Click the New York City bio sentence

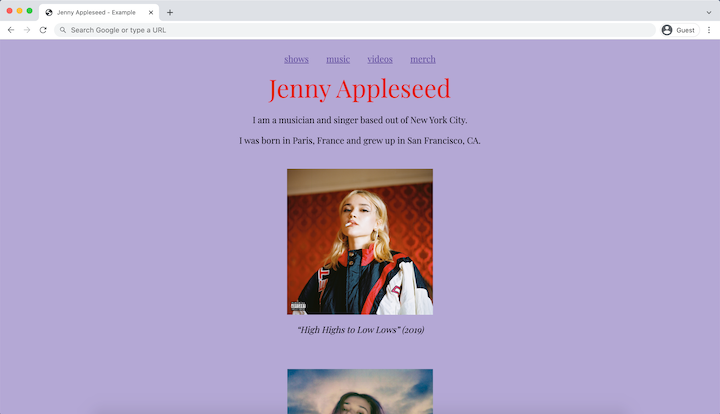tap(360, 120)
